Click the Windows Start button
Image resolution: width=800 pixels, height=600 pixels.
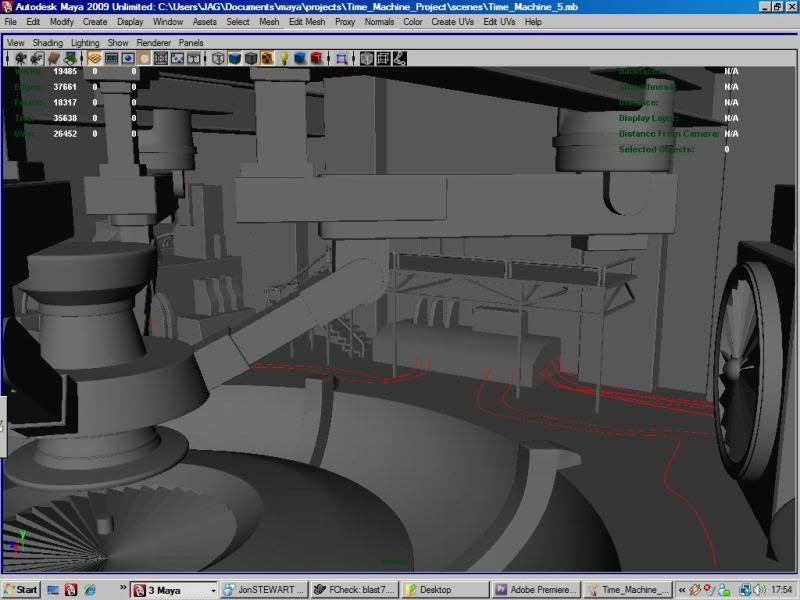point(21,589)
